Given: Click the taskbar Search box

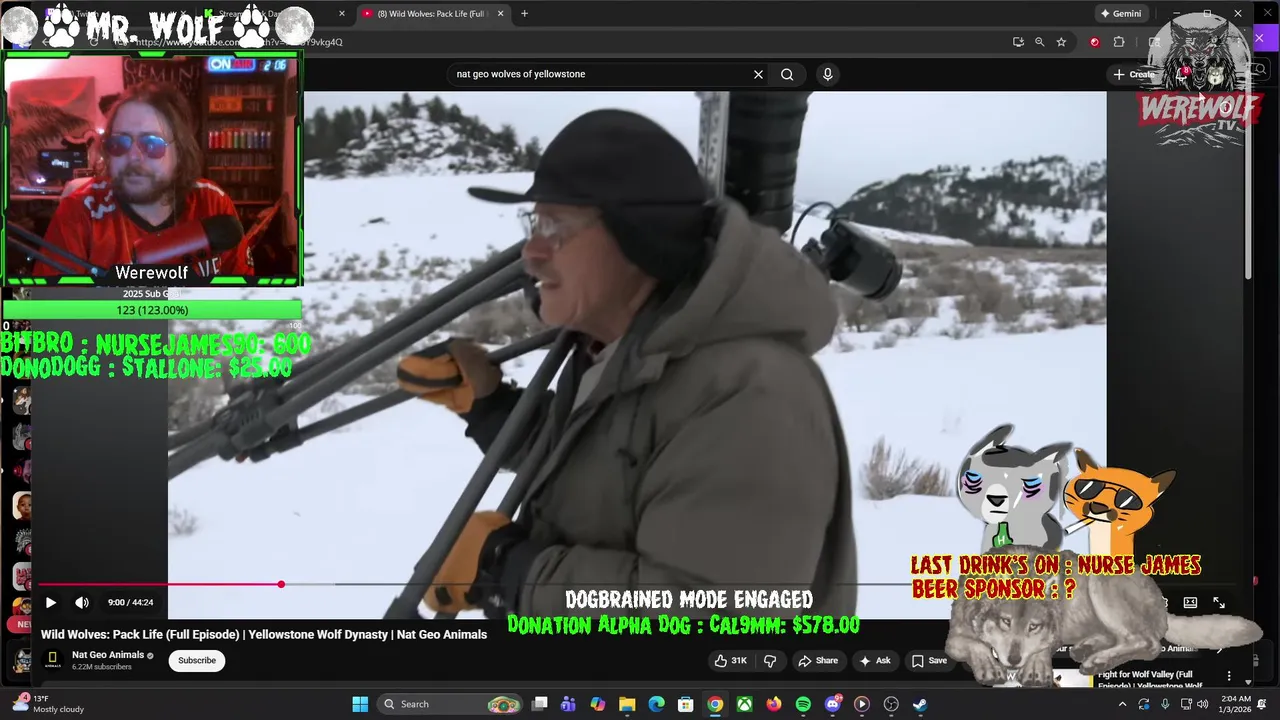Looking at the screenshot, I should tap(450, 704).
